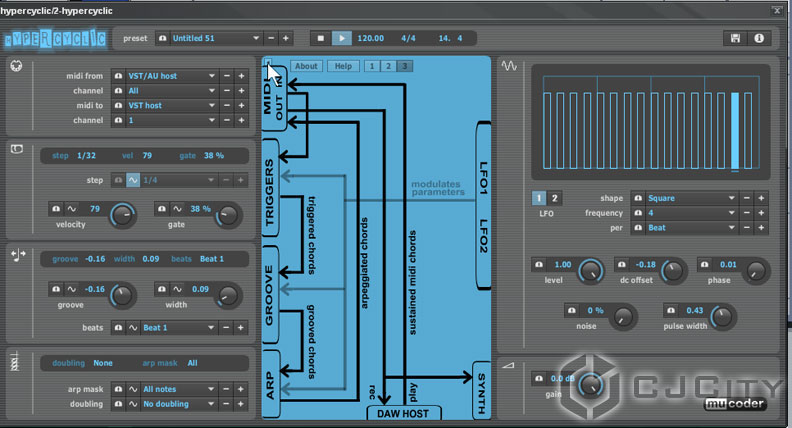Open the preset dropdown Untitled 51
This screenshot has height=428, width=792.
coord(216,38)
